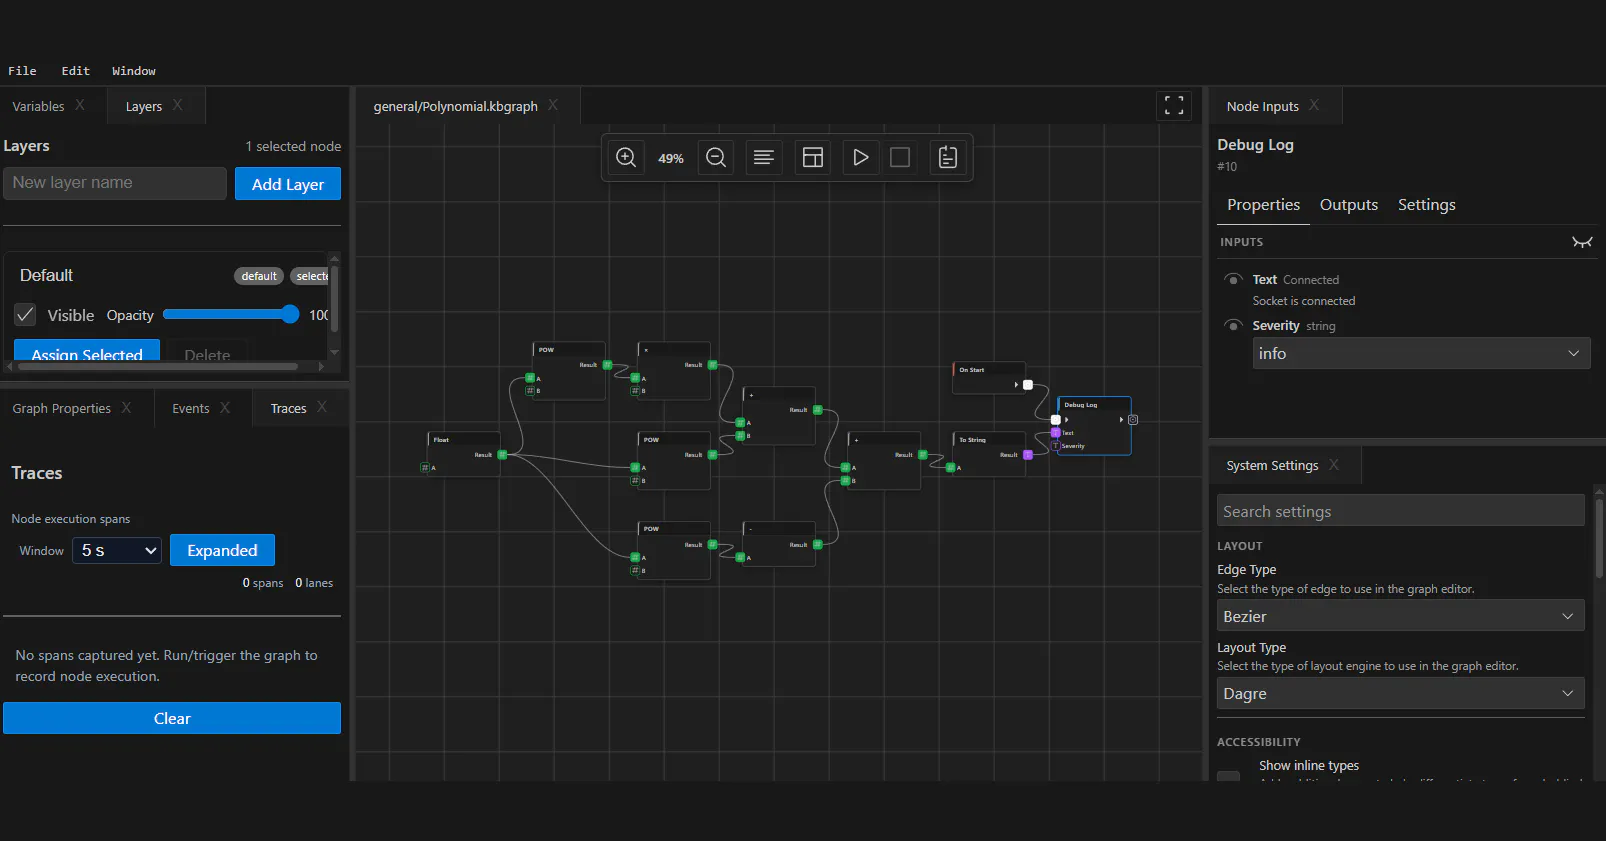Switch to the node Settings tab
This screenshot has height=841, width=1606.
pyautogui.click(x=1427, y=205)
